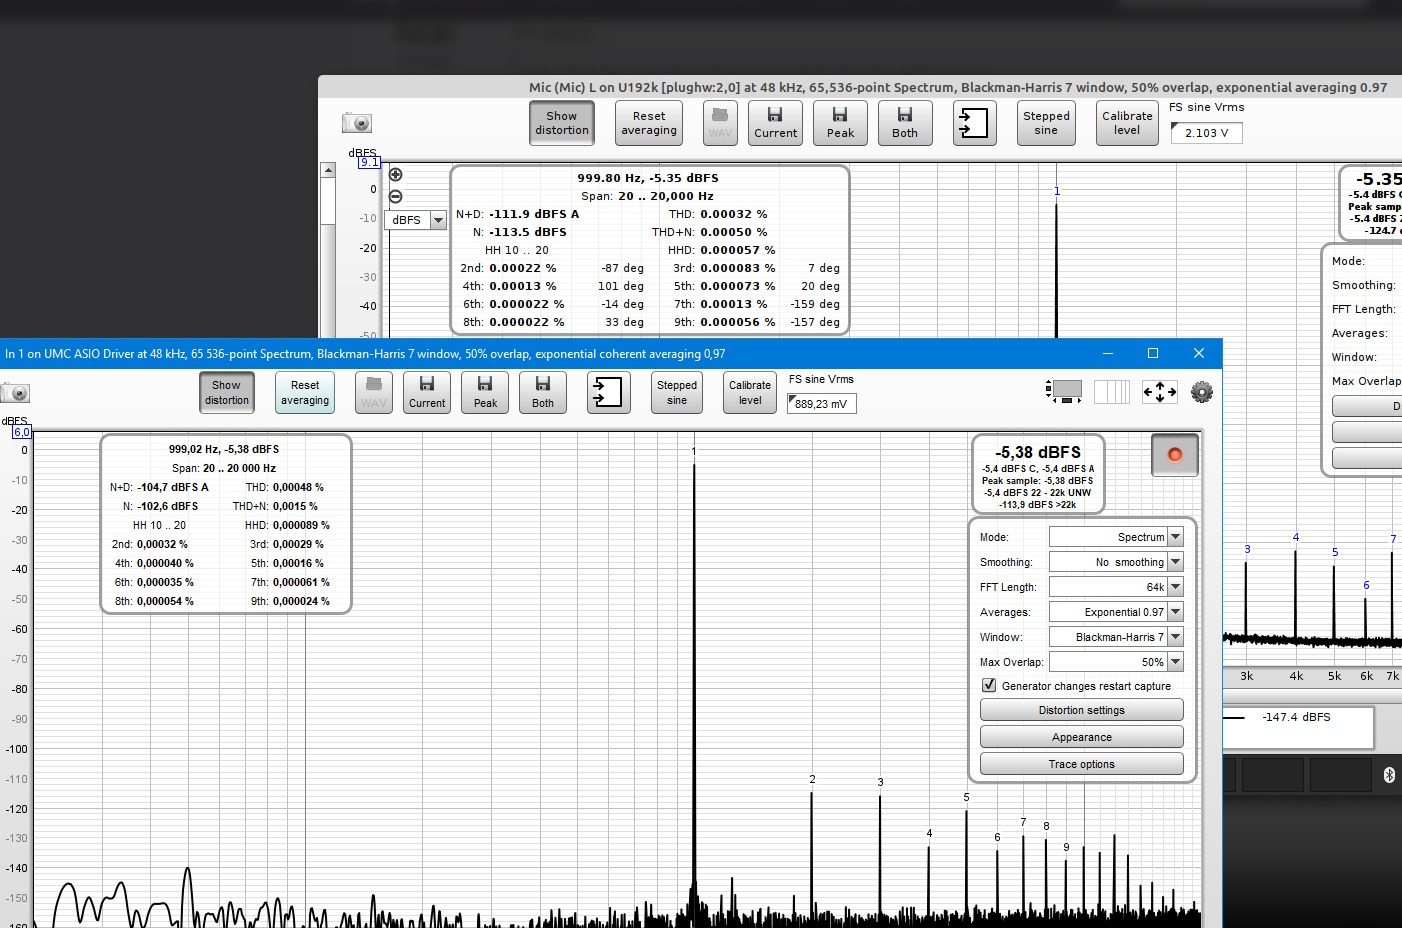This screenshot has width=1402, height=928.
Task: Toggle Show distortion in UMC ASIO window
Action: [227, 392]
